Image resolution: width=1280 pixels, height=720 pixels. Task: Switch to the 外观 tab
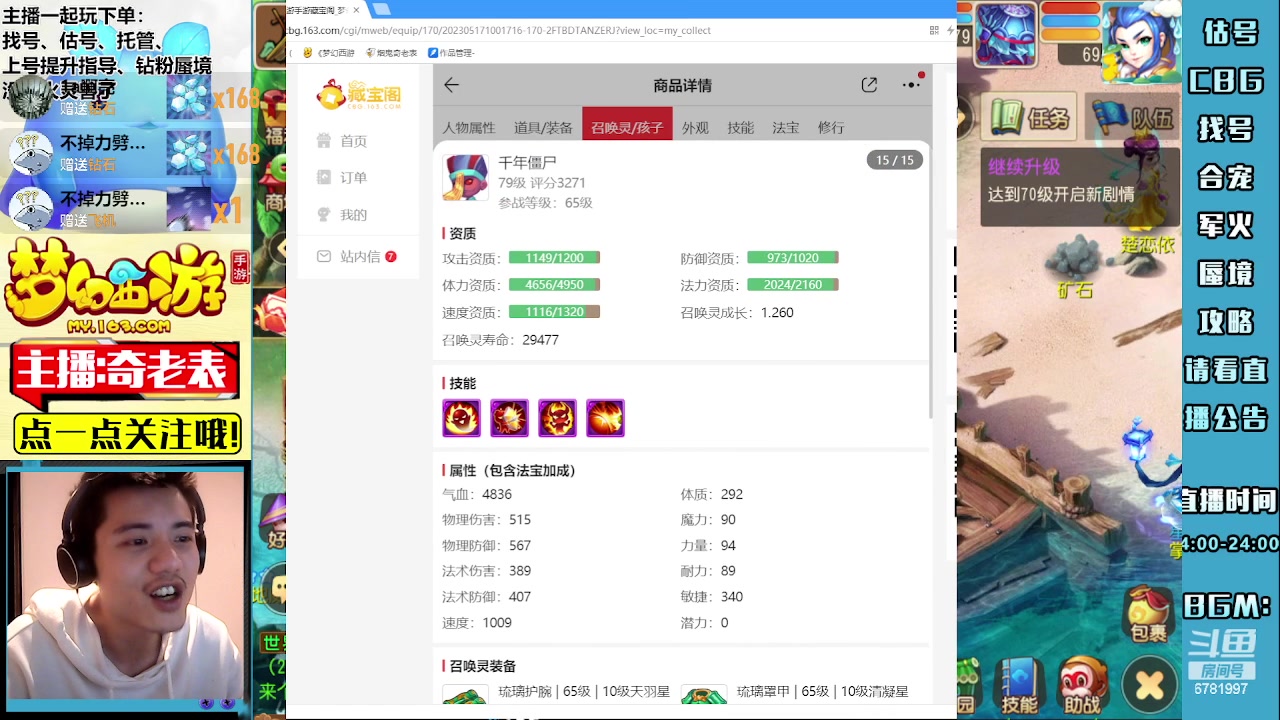[695, 127]
